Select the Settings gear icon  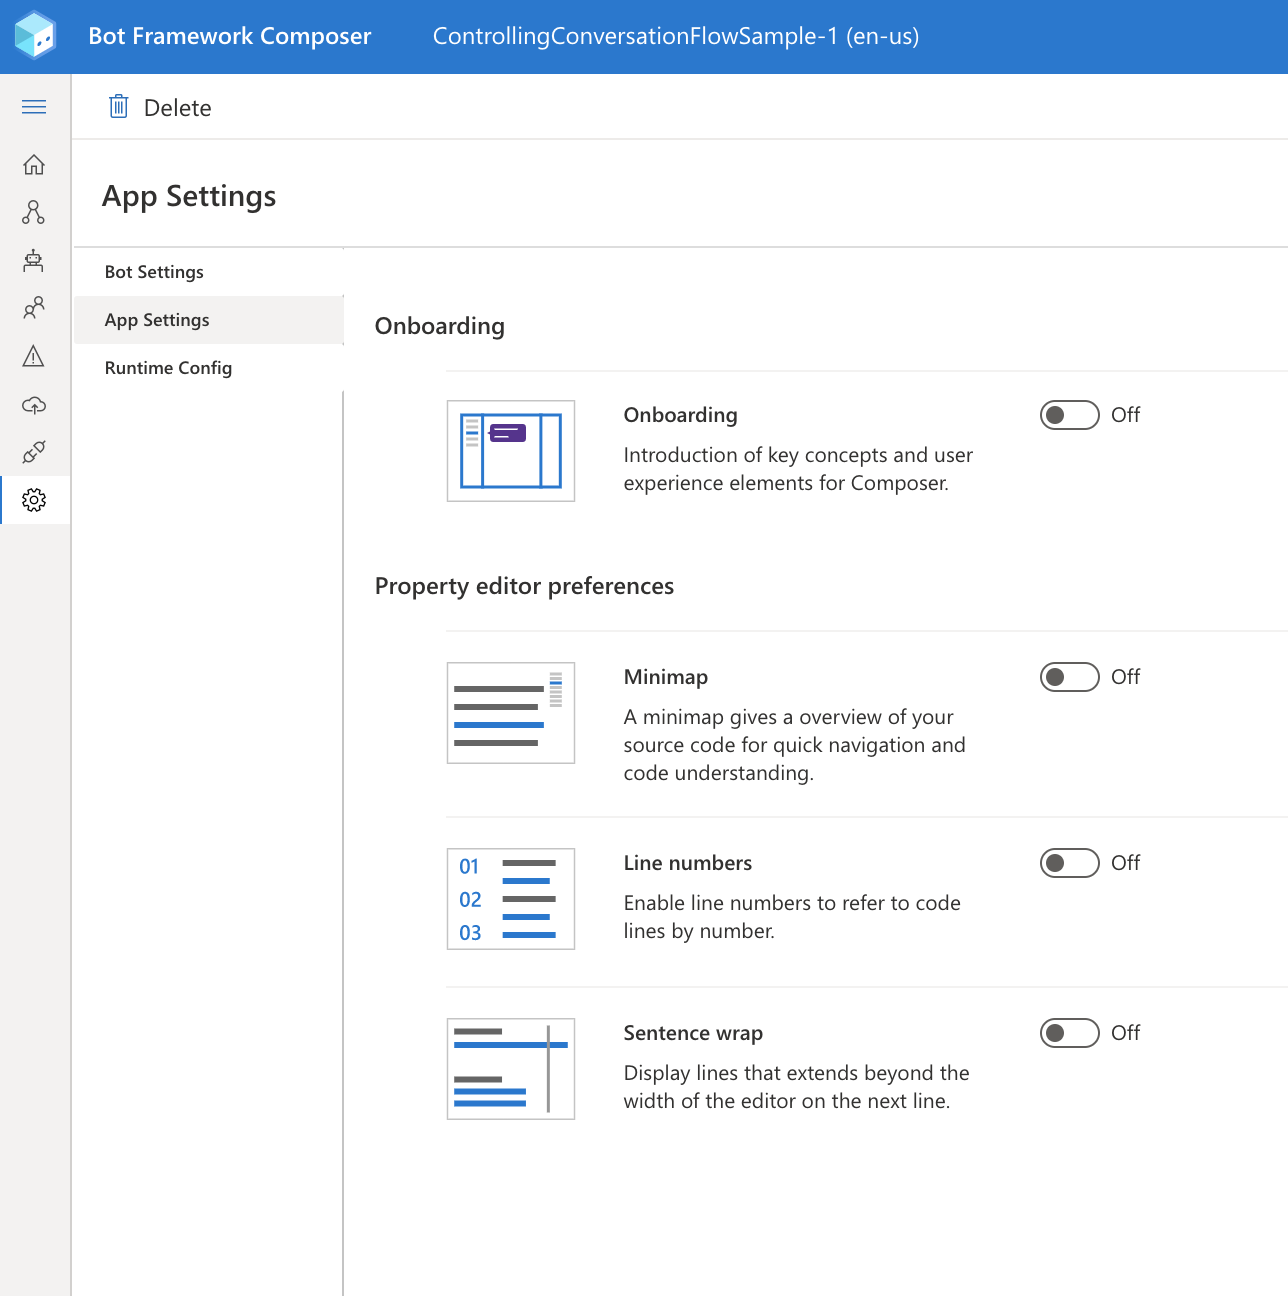tap(34, 500)
